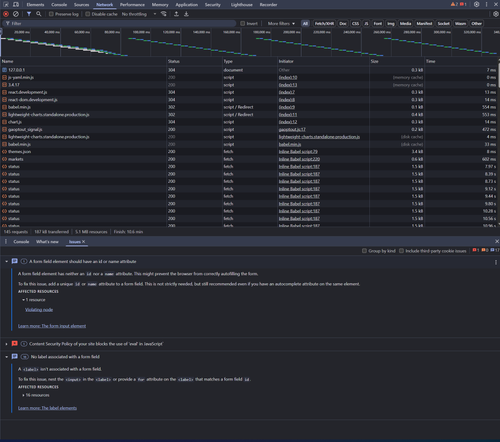Stop recording network log
500x442 pixels.
pos(6,14)
